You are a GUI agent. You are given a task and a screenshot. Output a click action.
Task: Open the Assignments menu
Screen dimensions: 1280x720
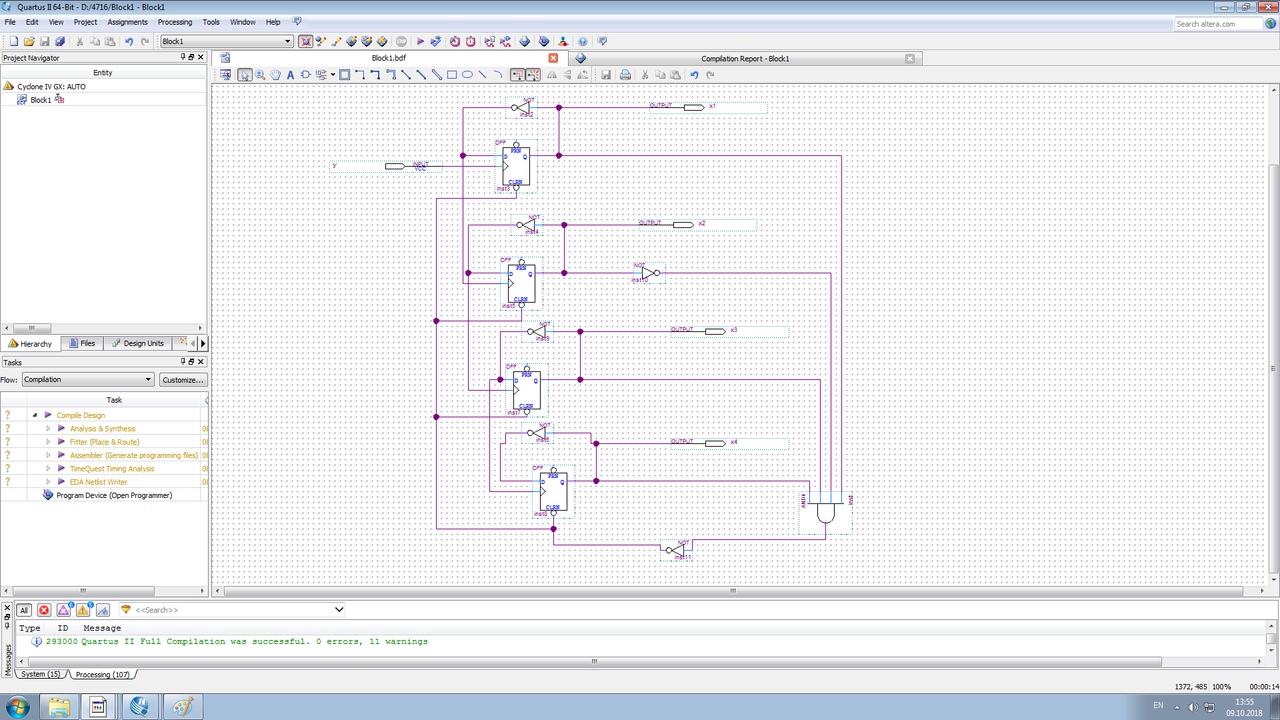coord(127,22)
